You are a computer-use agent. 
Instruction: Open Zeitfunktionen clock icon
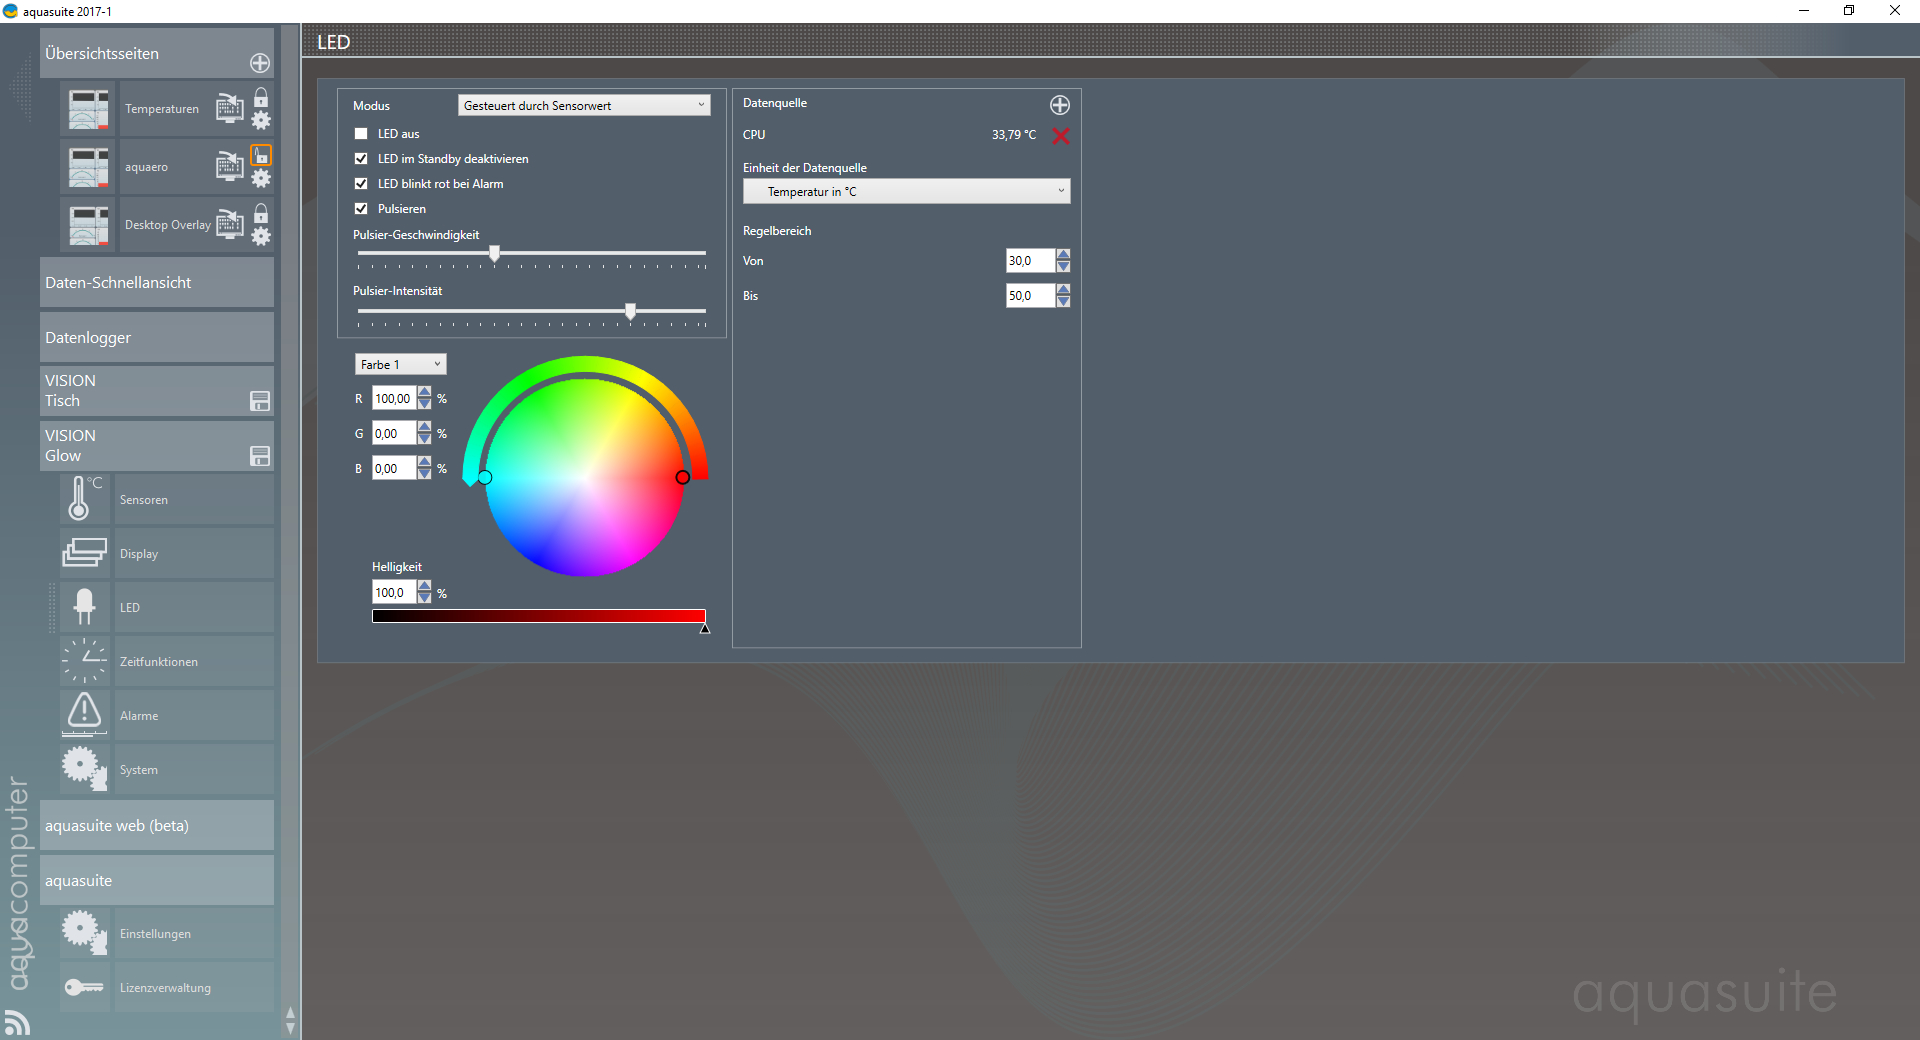(84, 661)
